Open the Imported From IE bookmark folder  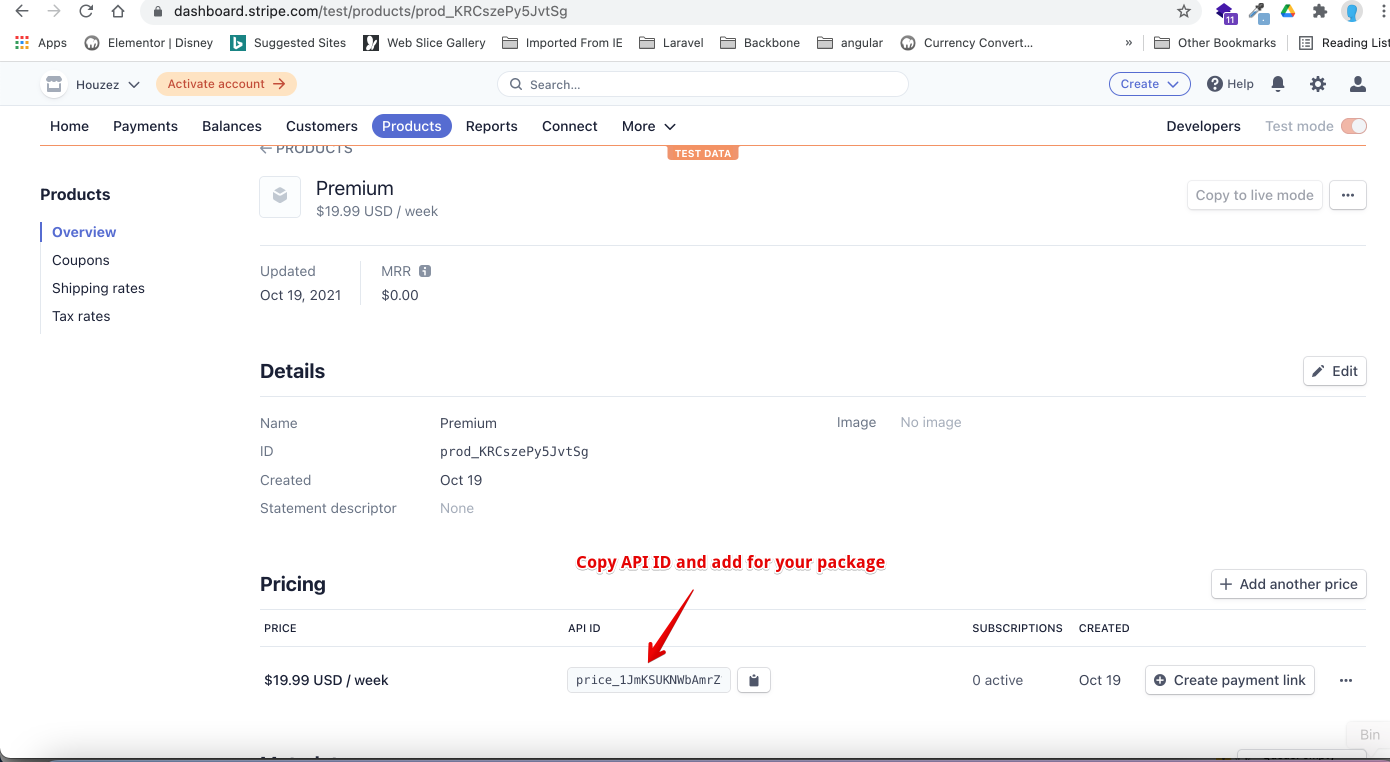coord(562,43)
